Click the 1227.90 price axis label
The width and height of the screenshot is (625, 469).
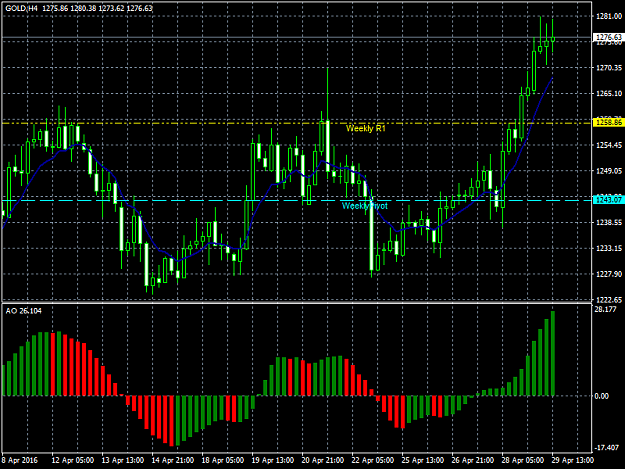pos(609,274)
